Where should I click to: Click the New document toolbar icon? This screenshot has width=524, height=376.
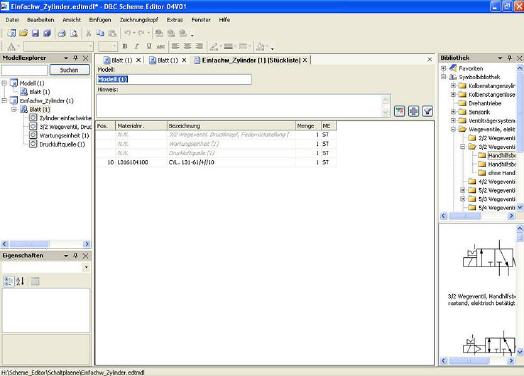12,33
